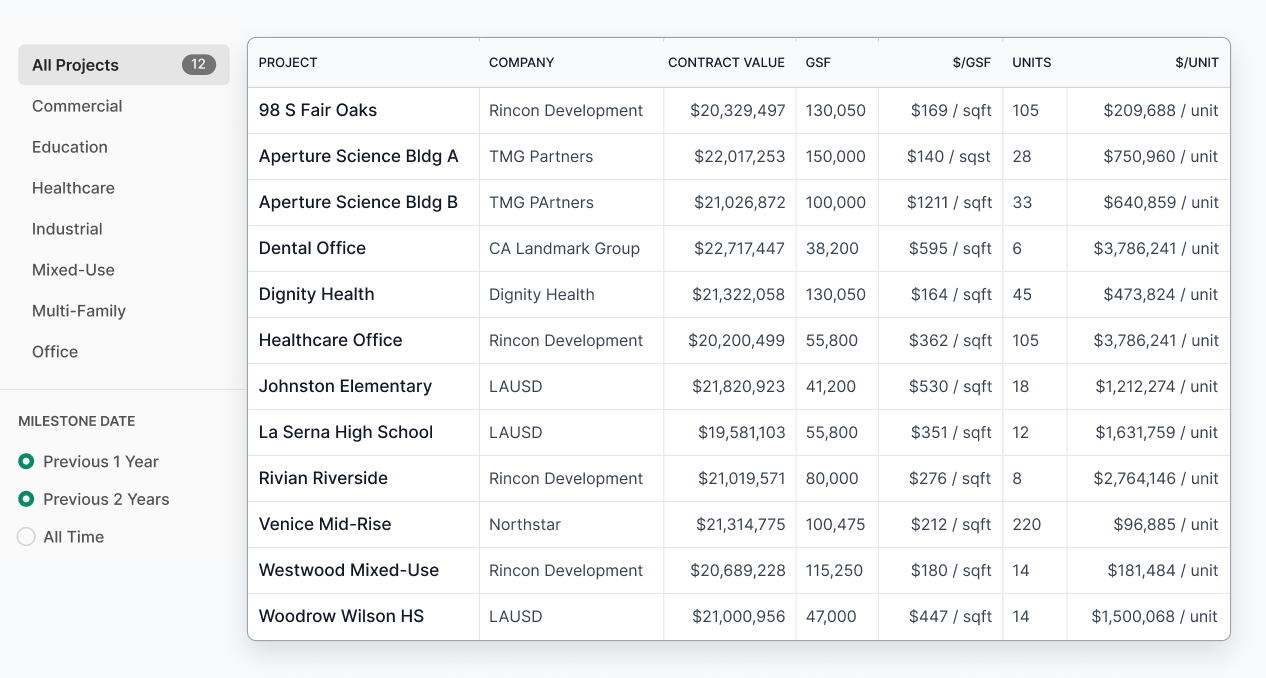Sort the table by CONTRACT VALUE
Image resolution: width=1266 pixels, height=678 pixels.
(x=726, y=62)
